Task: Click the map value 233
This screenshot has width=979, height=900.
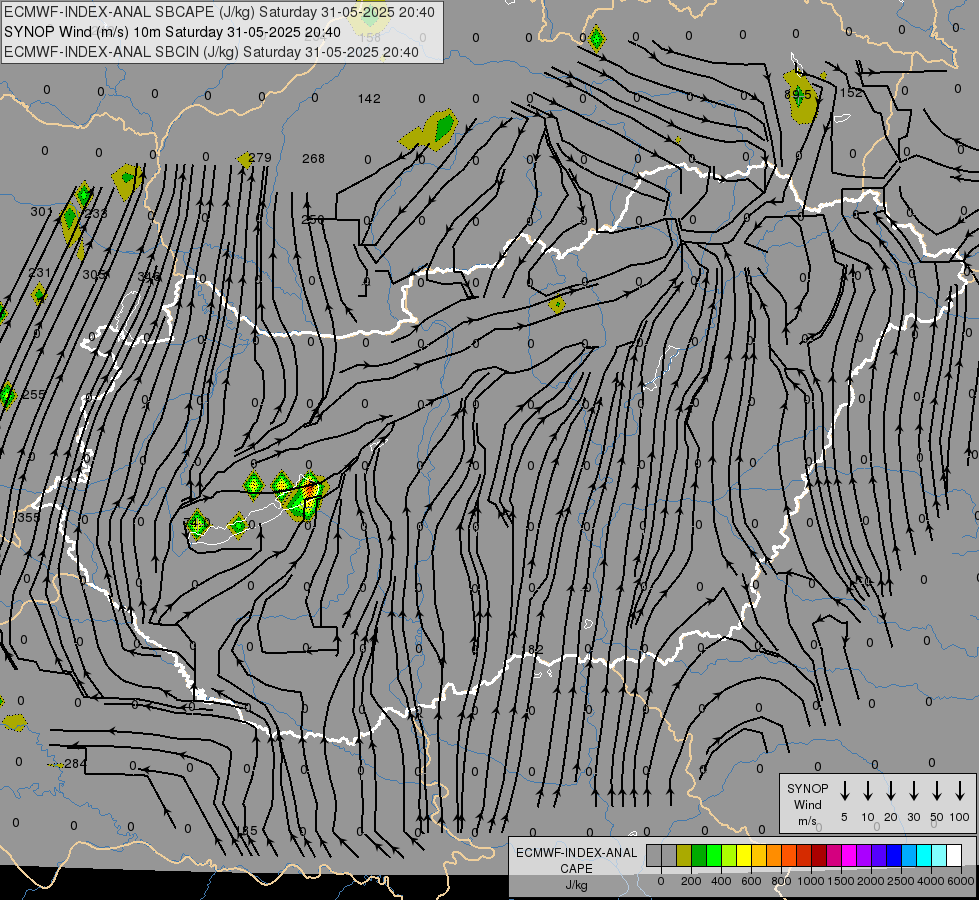Action: tap(96, 214)
